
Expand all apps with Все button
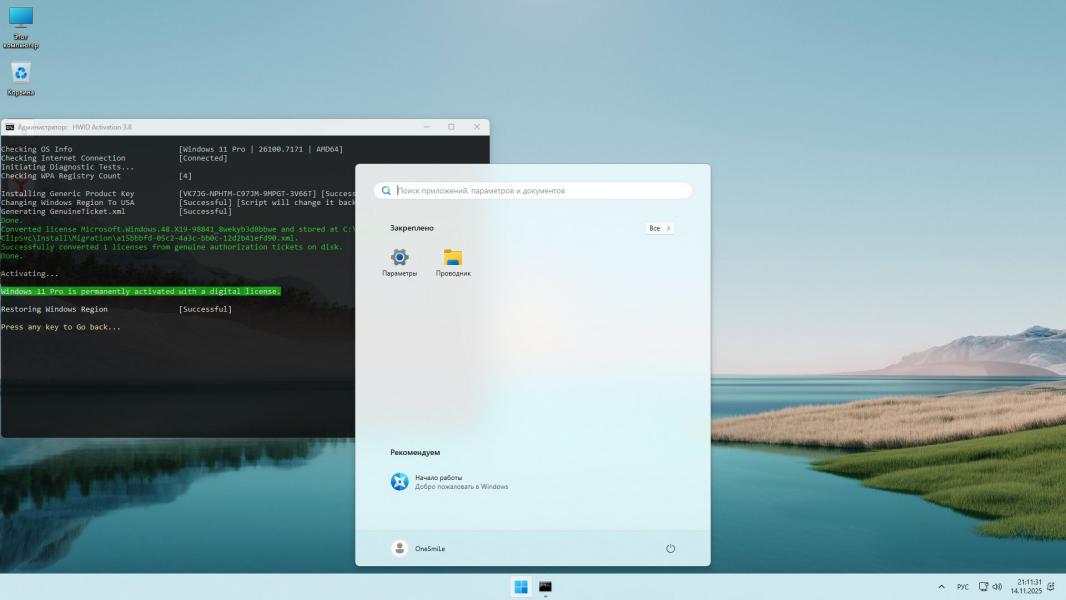(659, 228)
